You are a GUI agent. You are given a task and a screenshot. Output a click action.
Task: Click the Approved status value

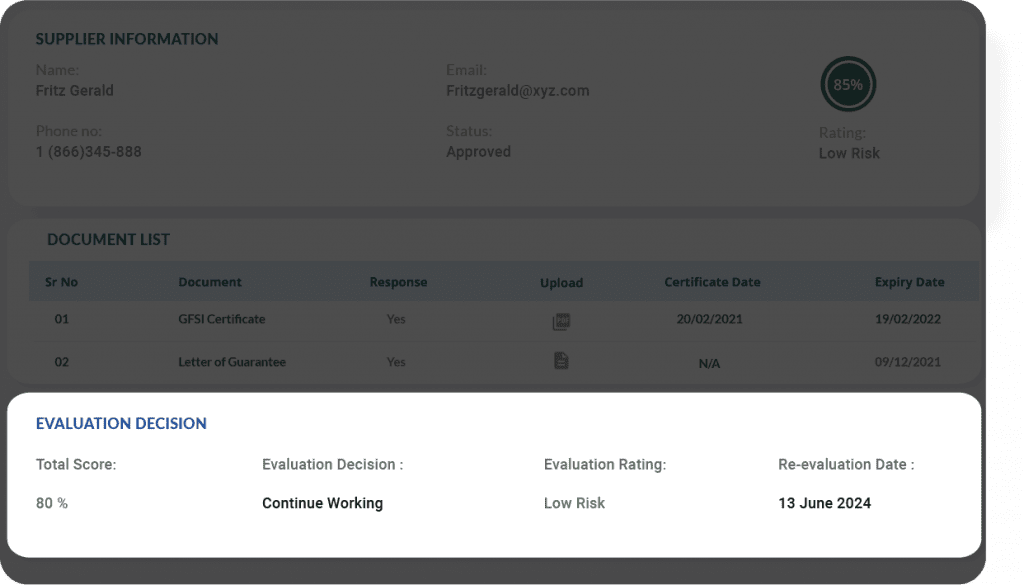pyautogui.click(x=478, y=152)
